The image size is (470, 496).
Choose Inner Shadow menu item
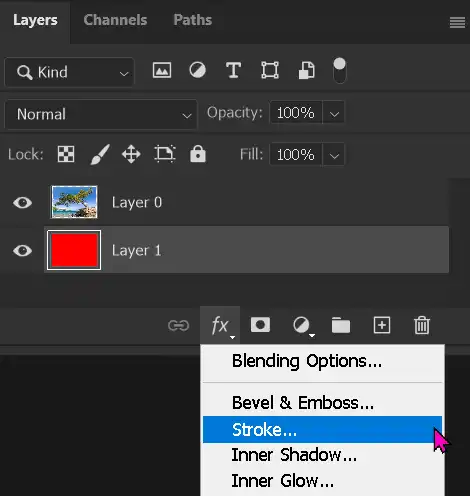[322, 455]
